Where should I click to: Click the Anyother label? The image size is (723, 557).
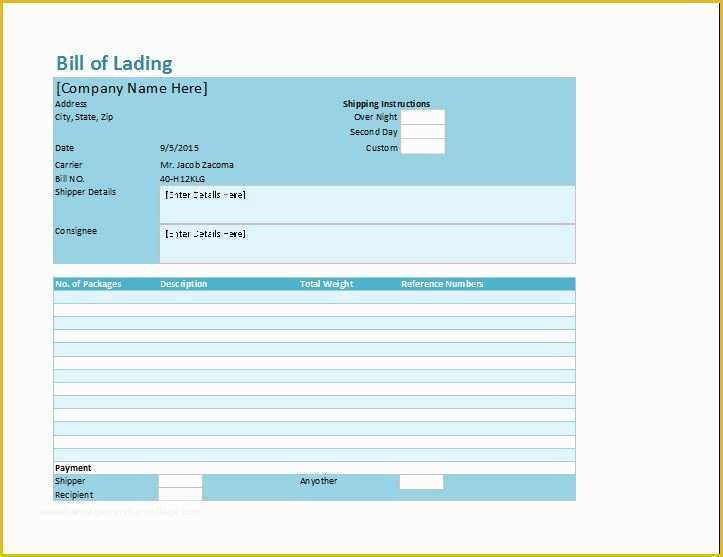pyautogui.click(x=319, y=481)
